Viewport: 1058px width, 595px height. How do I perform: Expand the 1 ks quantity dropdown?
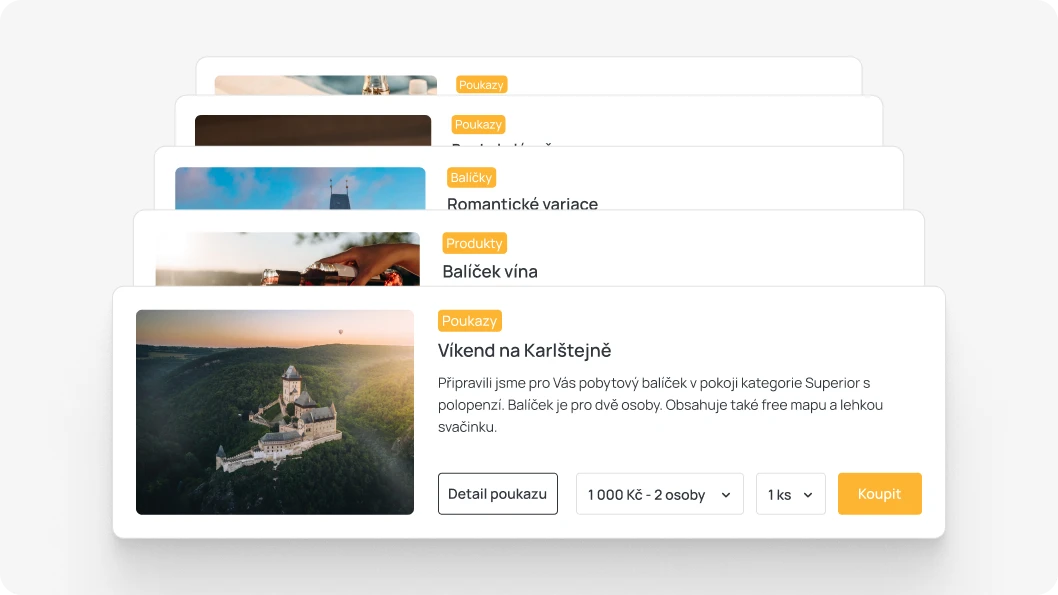point(790,494)
